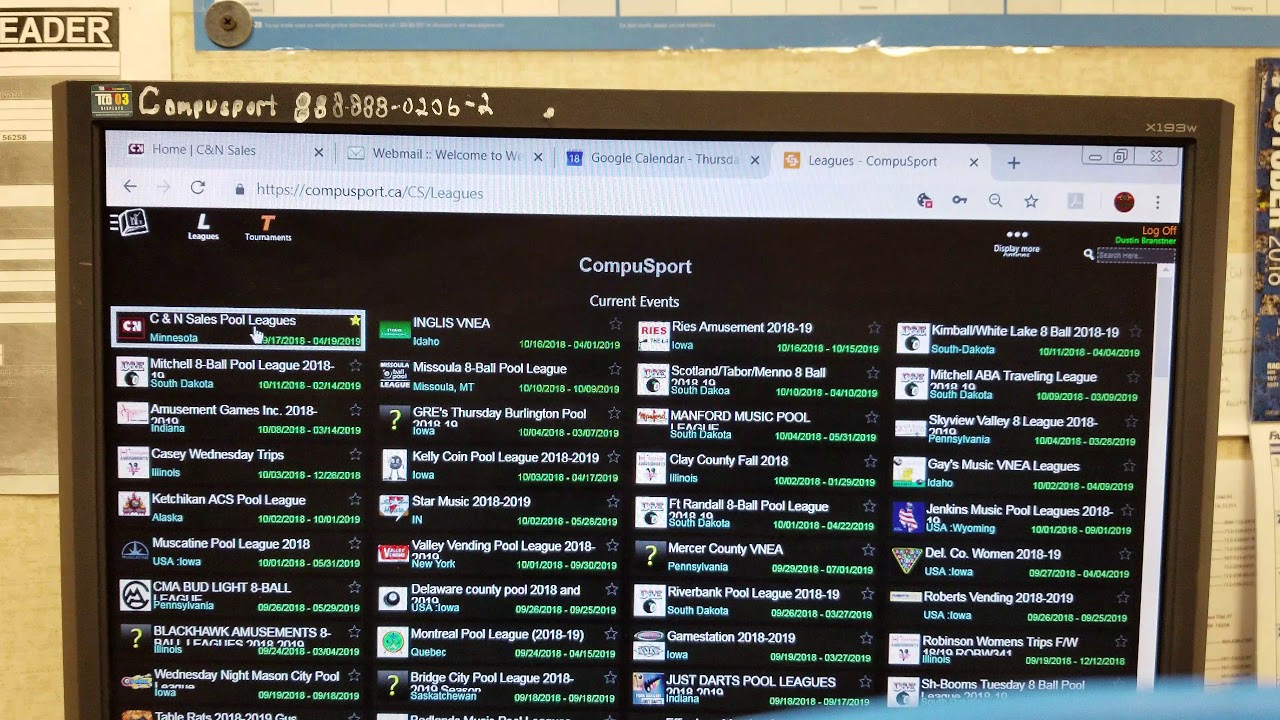Favorite Ries Amusement 2018-19 with its star
This screenshot has height=720, width=1280.
874,328
